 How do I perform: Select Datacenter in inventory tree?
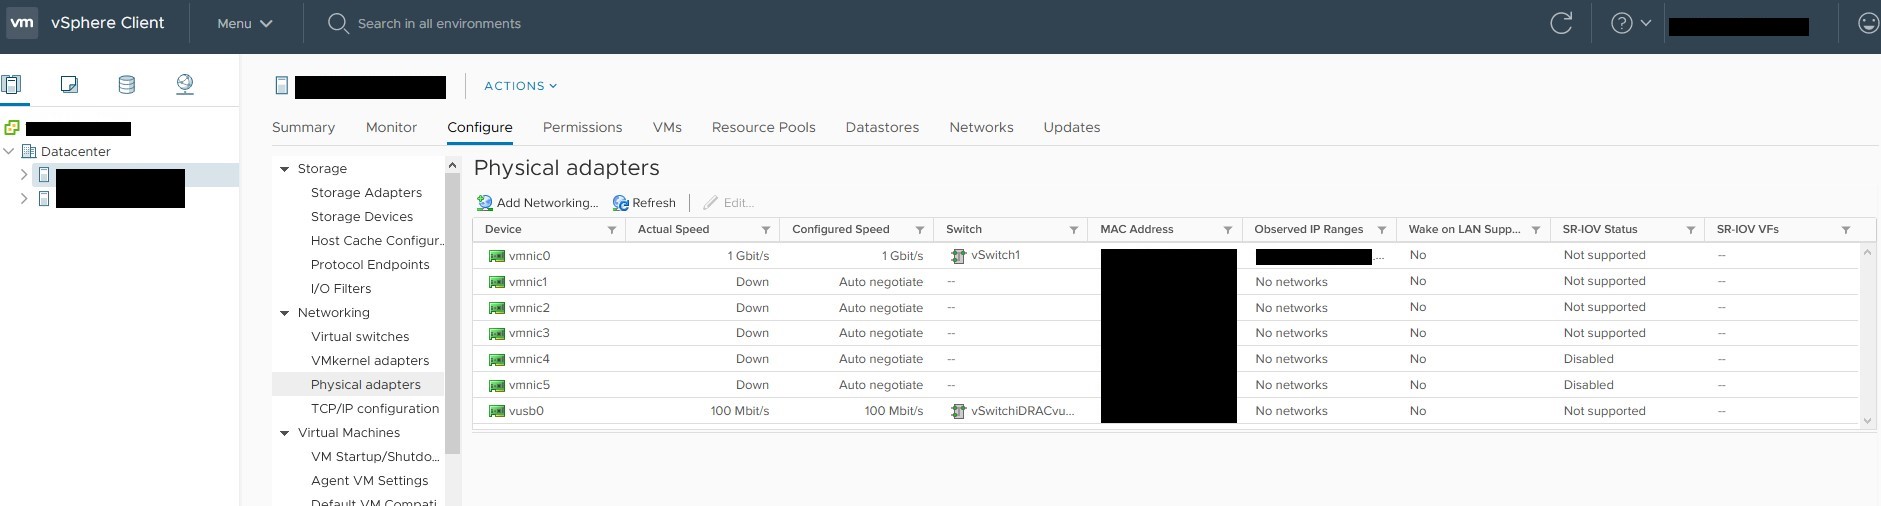click(x=75, y=151)
